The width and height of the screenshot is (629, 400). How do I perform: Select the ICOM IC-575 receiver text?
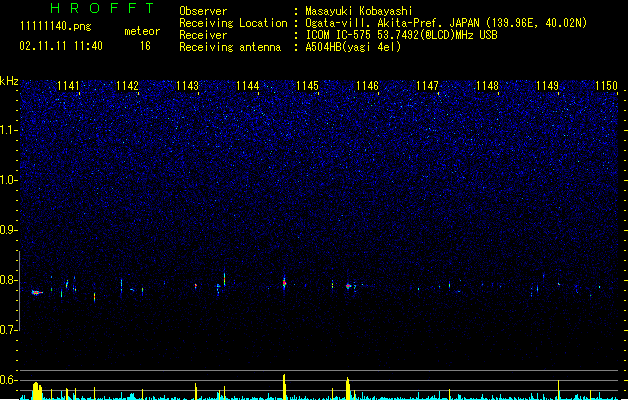click(x=401, y=35)
